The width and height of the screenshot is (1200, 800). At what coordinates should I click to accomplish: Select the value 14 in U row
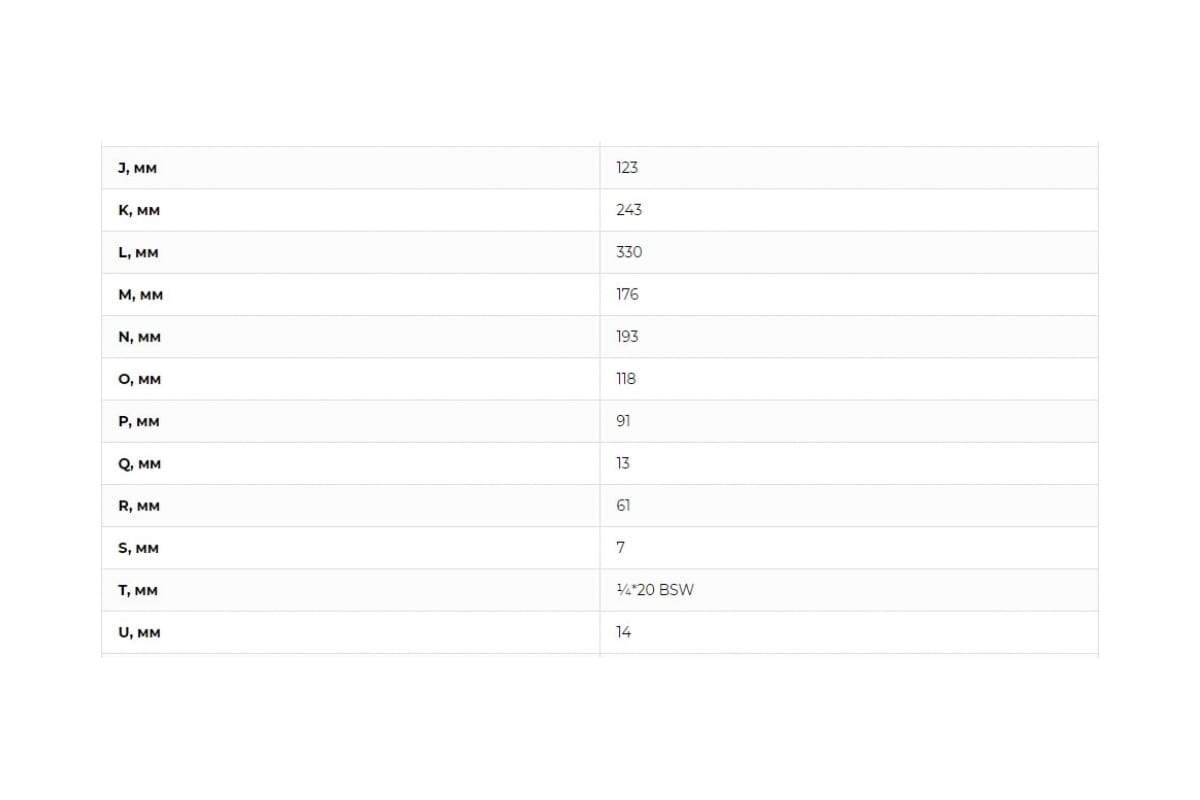click(x=623, y=632)
